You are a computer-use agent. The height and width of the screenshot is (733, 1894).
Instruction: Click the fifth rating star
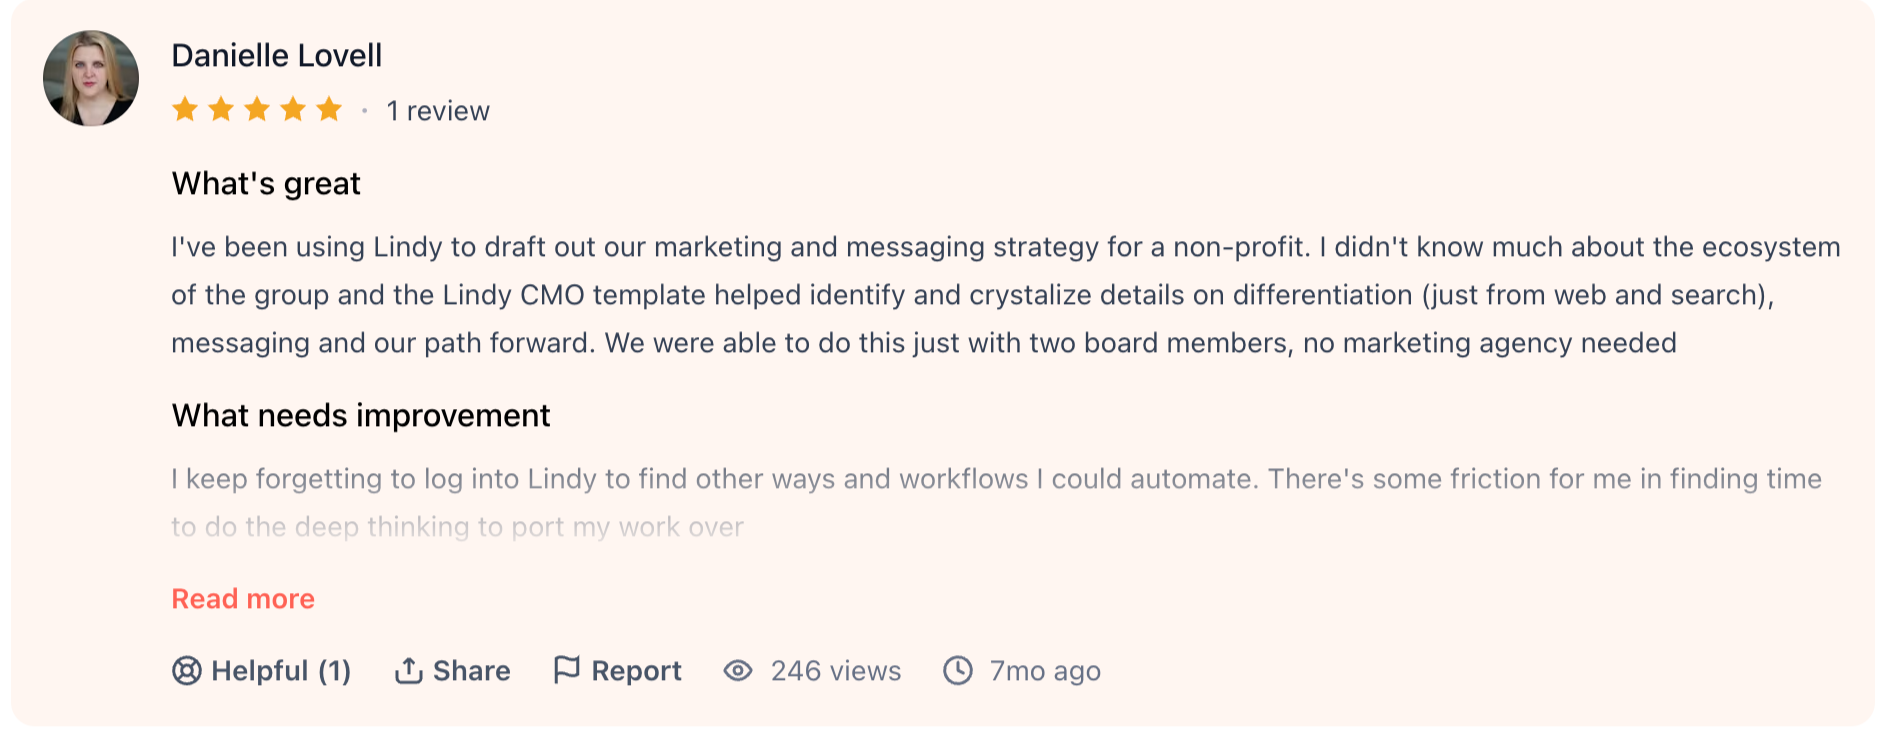[329, 109]
